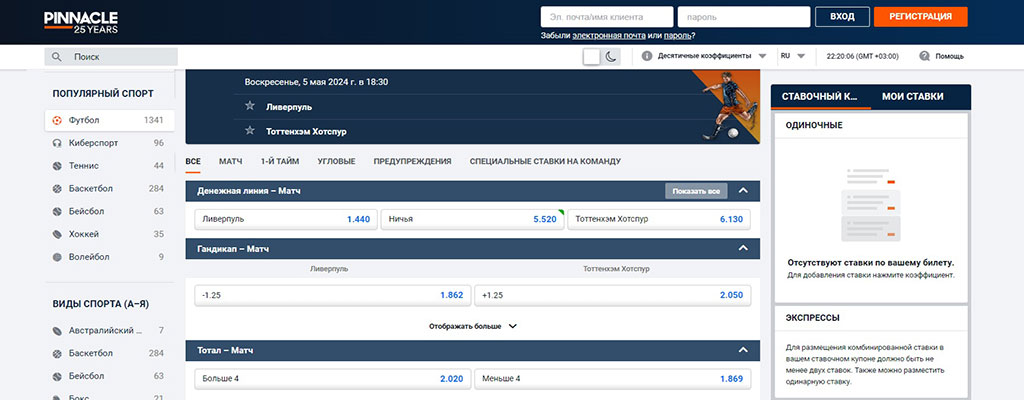The image size is (1024, 400).
Task: Open Футбол with 1341 events
Action: click(110, 120)
